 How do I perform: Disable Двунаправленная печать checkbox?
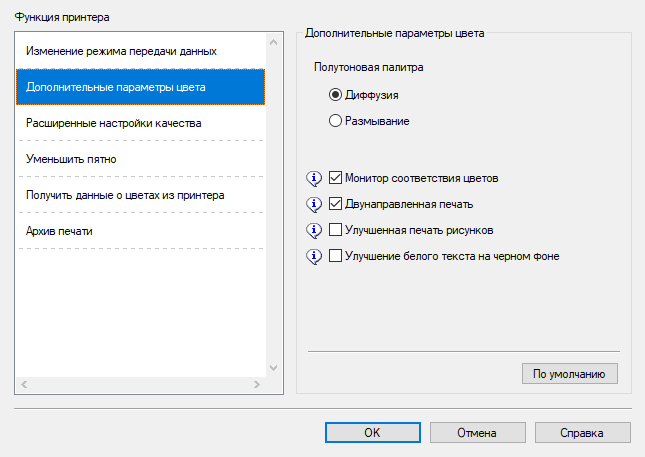336,204
